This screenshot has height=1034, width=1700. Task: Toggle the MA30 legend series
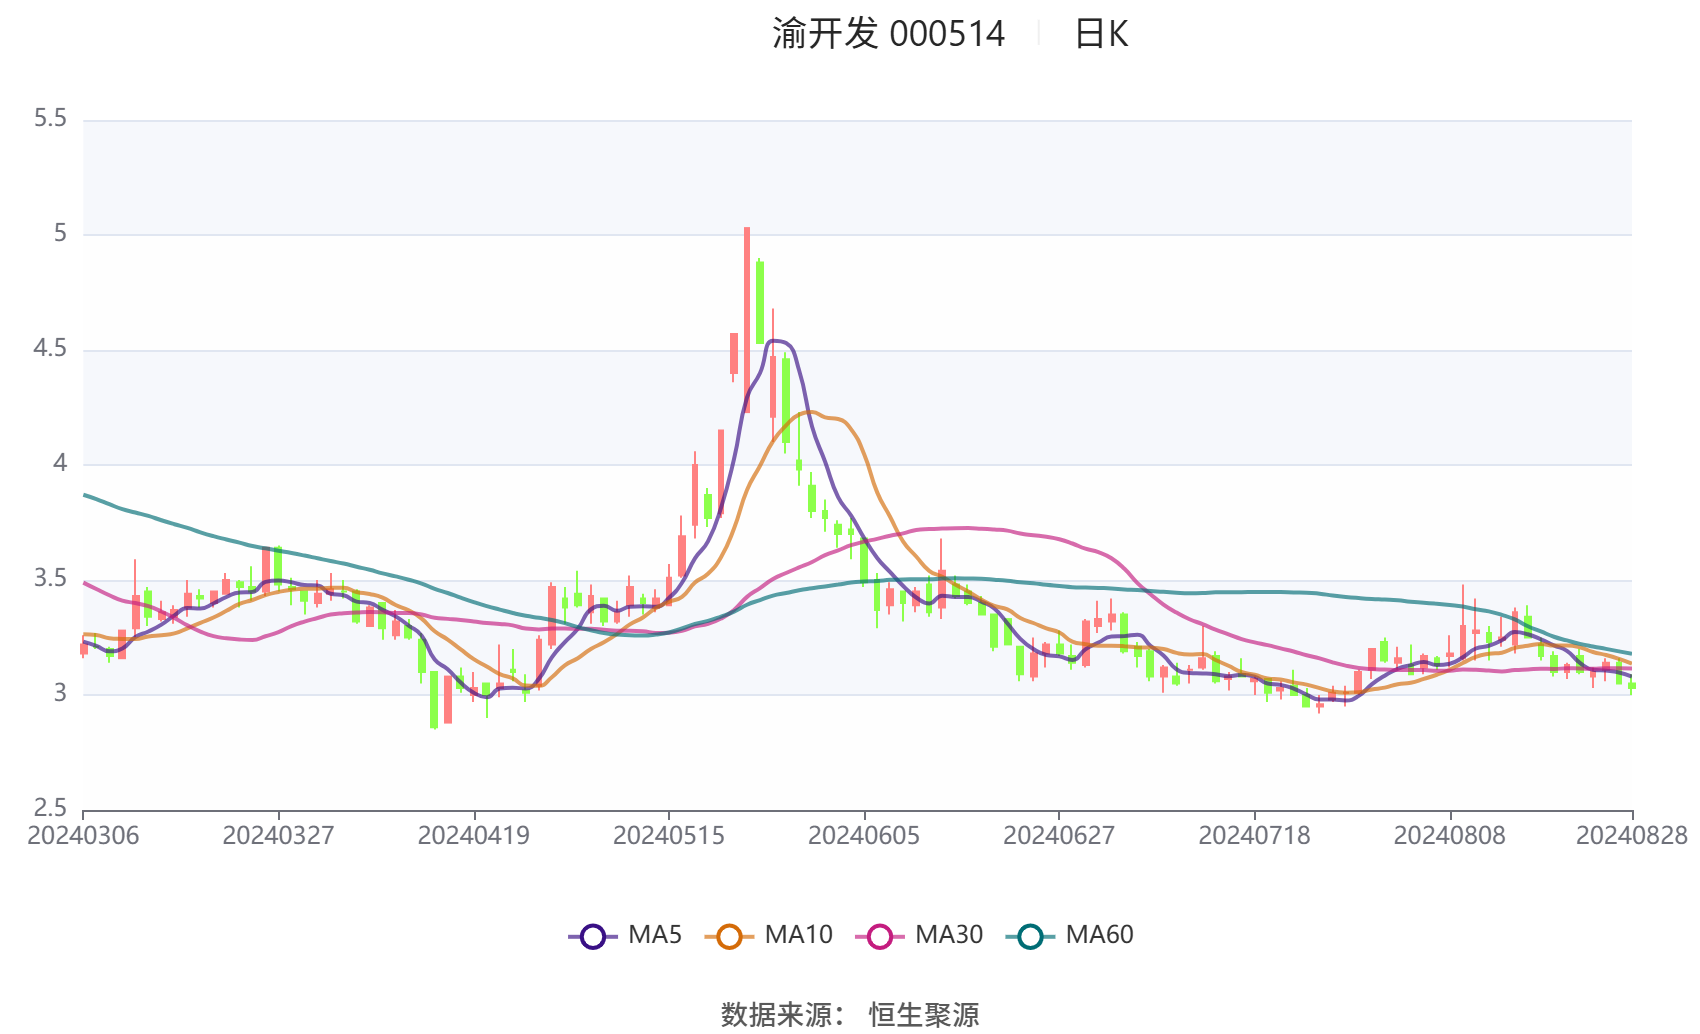(x=920, y=936)
